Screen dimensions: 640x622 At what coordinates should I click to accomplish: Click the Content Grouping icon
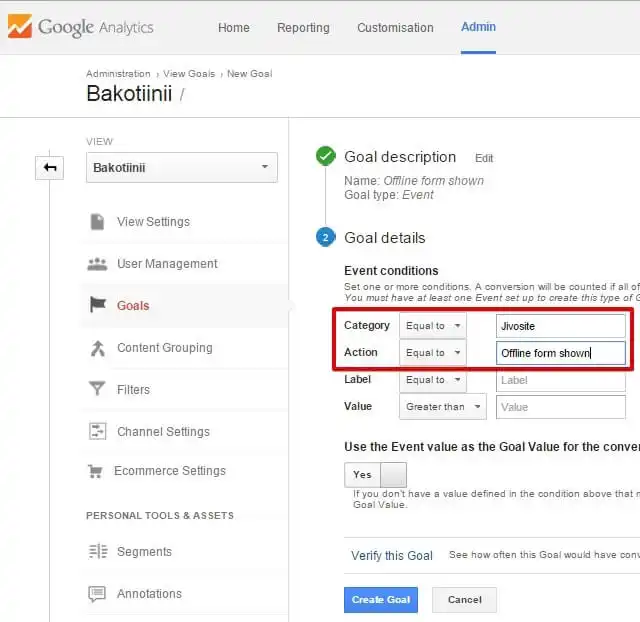point(98,348)
